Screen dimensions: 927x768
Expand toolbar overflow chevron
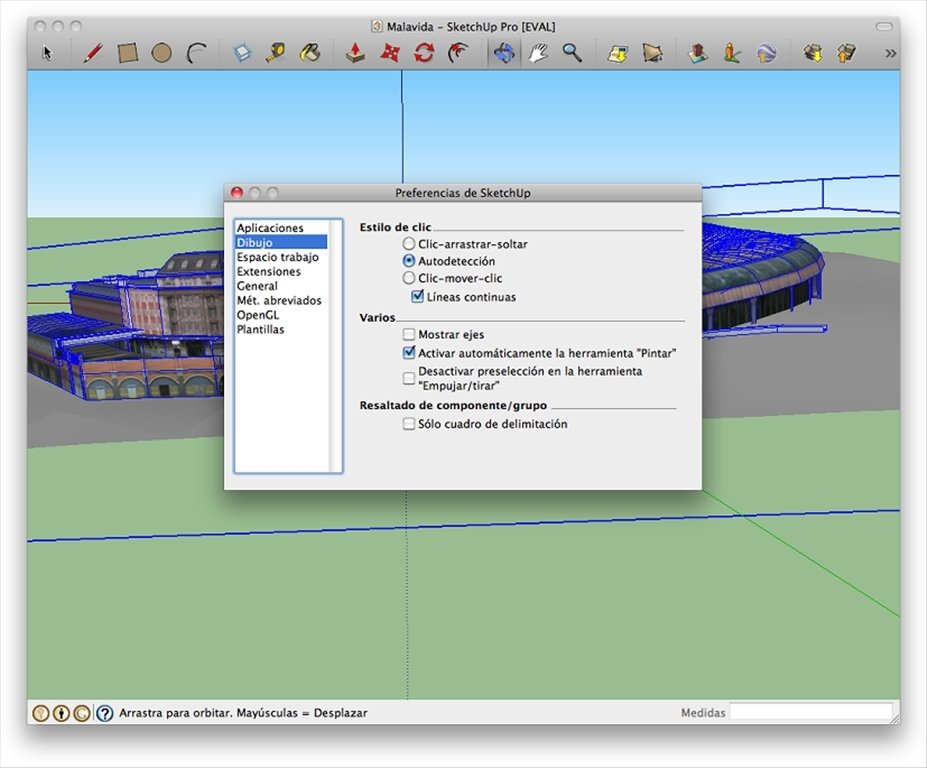click(x=890, y=54)
